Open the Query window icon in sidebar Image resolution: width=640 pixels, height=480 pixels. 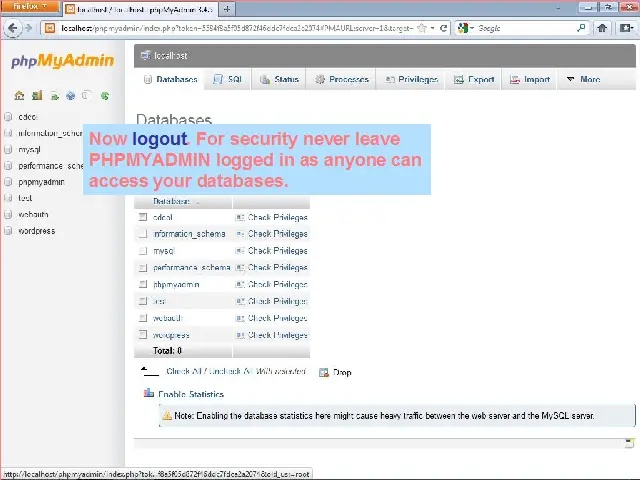(x=54, y=96)
